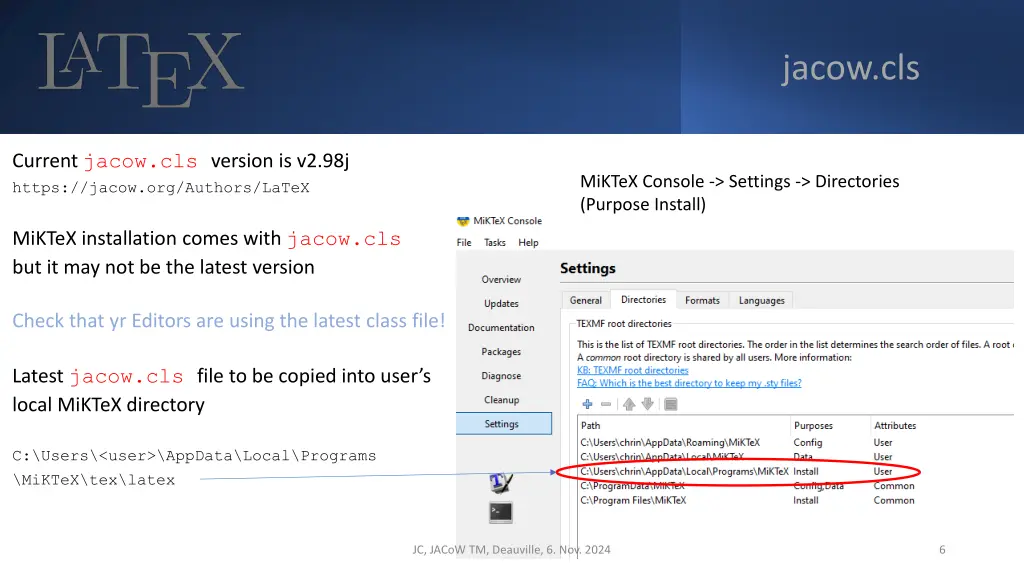Switch to the Formats tab
The height and width of the screenshot is (576, 1024).
pos(702,300)
